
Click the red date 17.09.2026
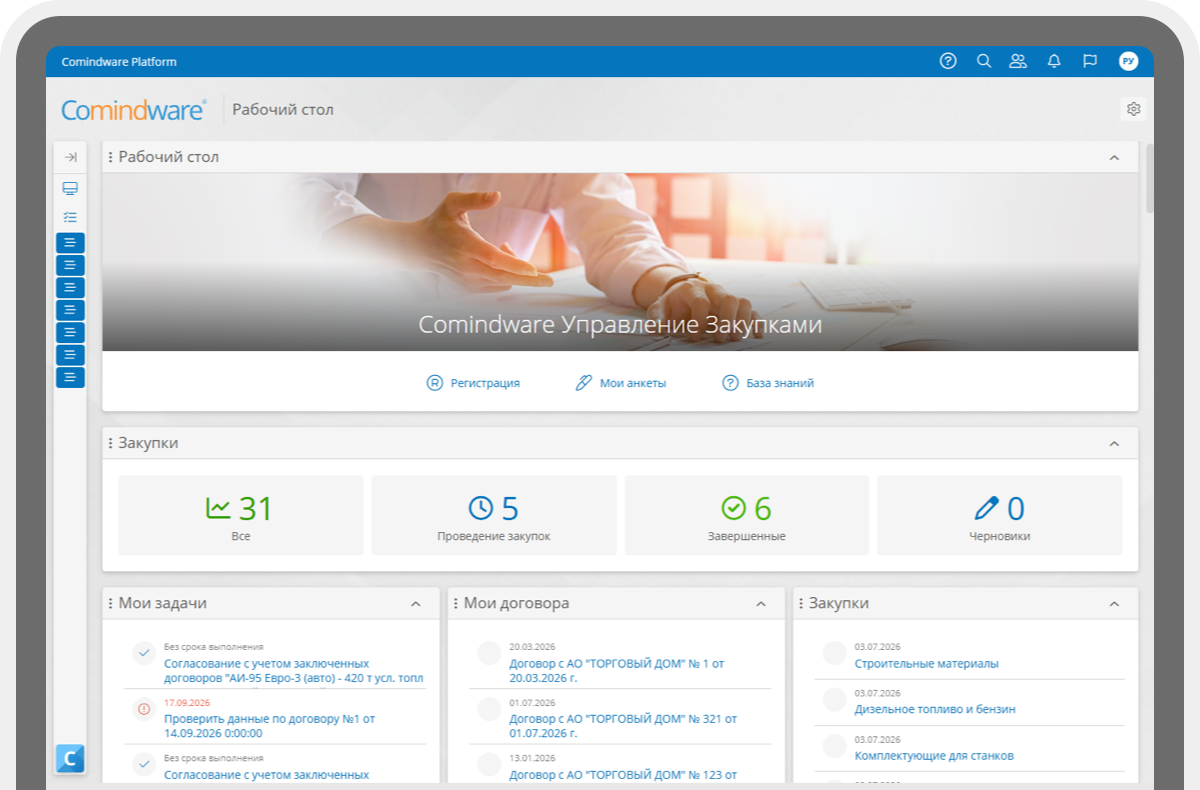[187, 702]
